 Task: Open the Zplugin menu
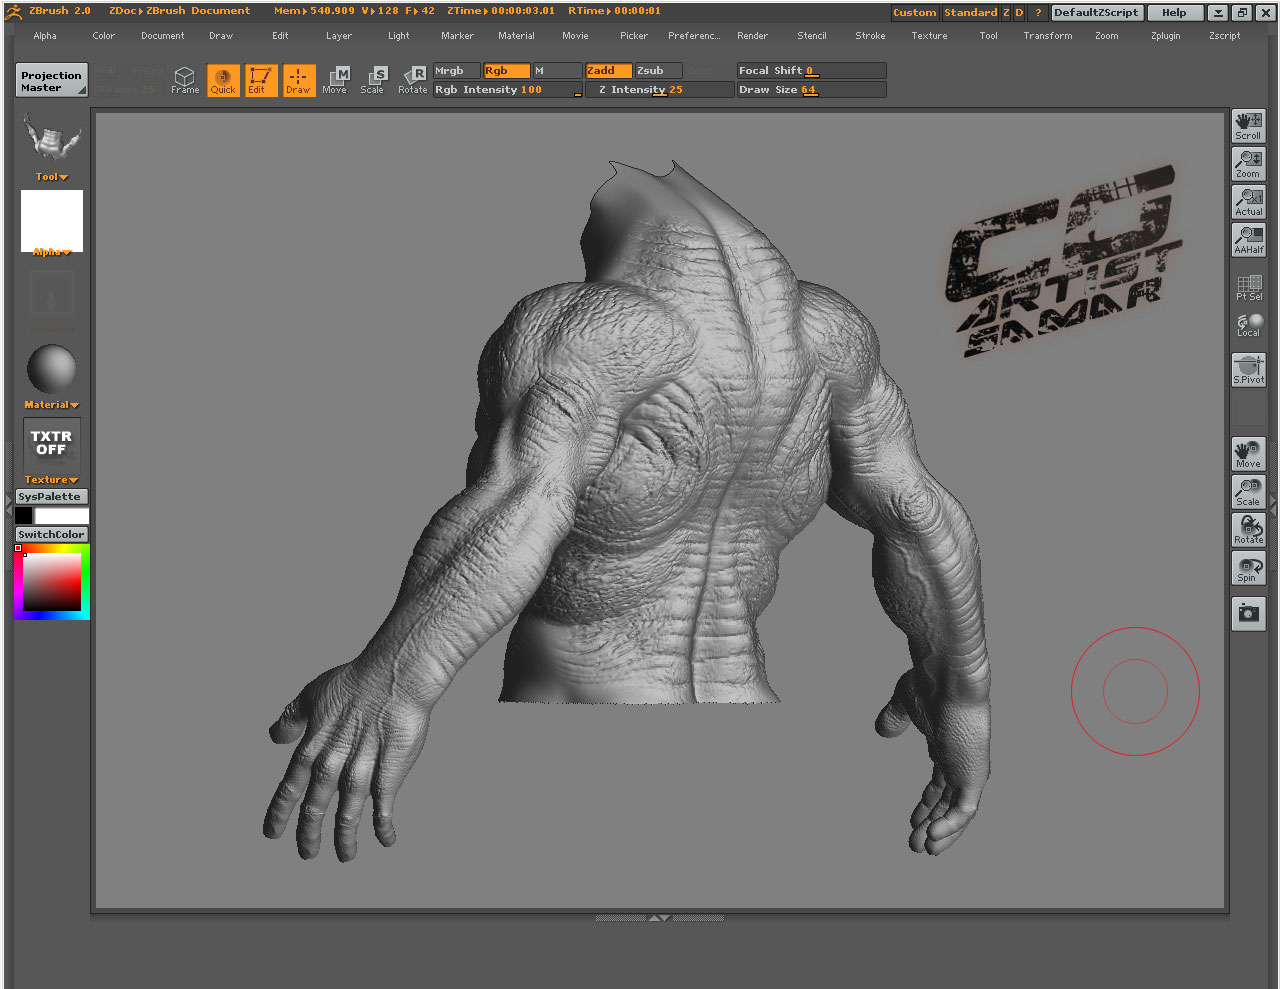pos(1165,35)
